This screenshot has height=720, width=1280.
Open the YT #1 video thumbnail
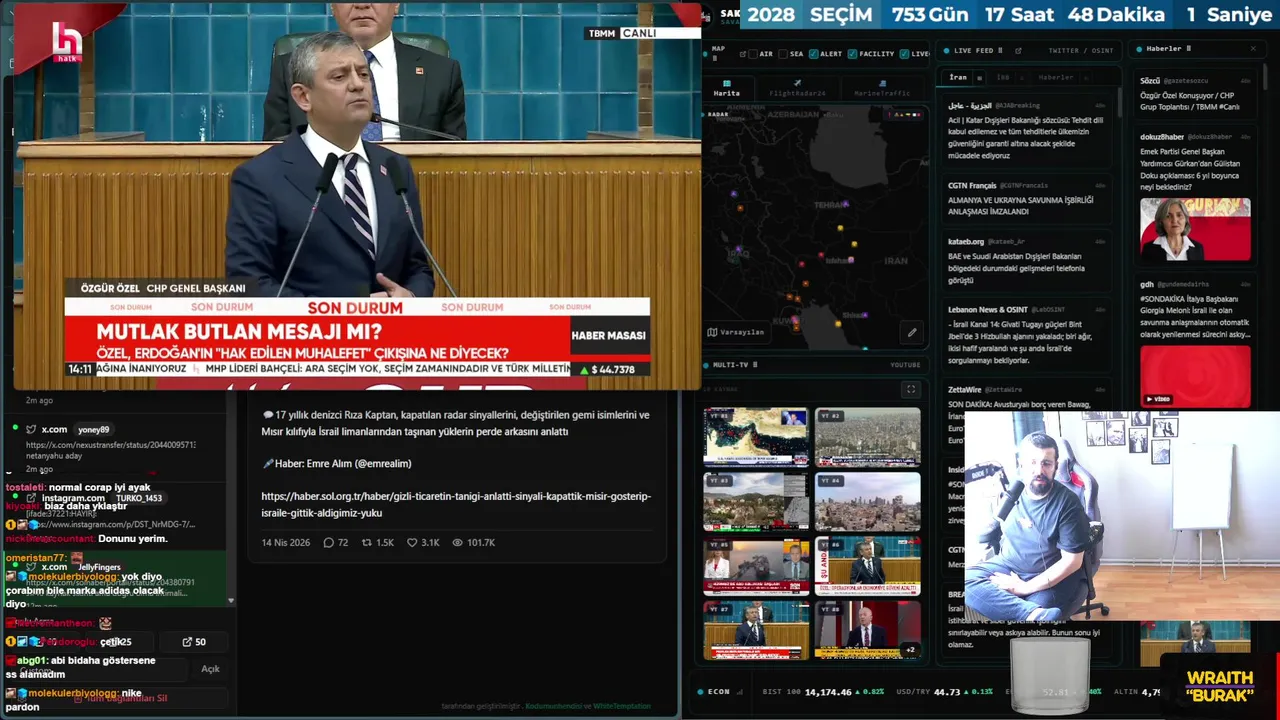tap(756, 437)
